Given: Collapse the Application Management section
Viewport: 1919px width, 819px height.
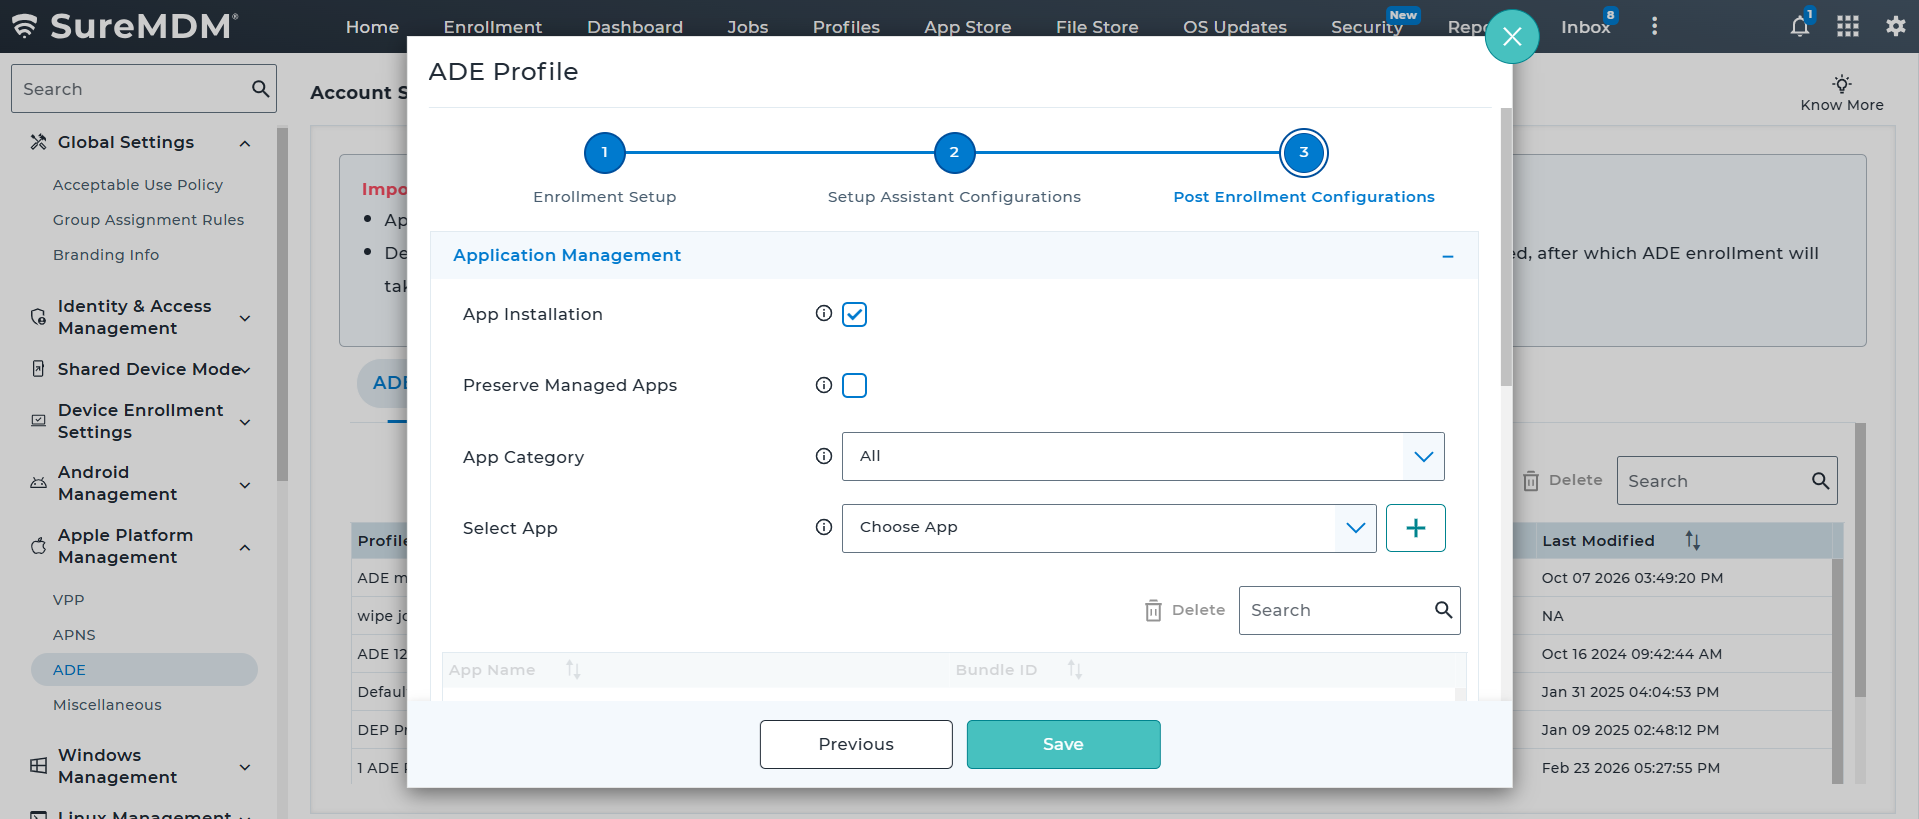Looking at the screenshot, I should coord(1447,256).
